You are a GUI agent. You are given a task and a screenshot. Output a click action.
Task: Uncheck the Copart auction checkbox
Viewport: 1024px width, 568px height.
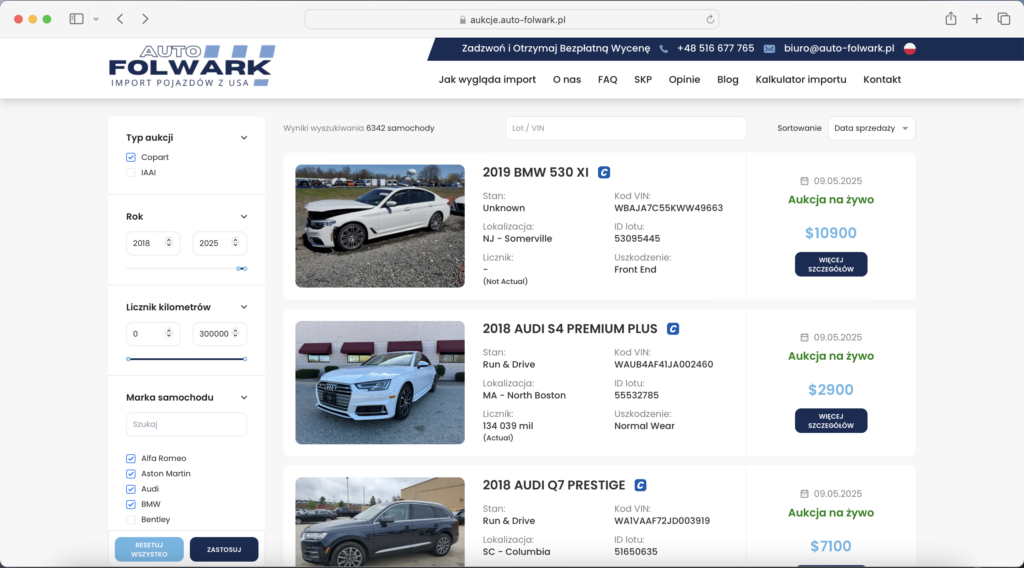(131, 157)
